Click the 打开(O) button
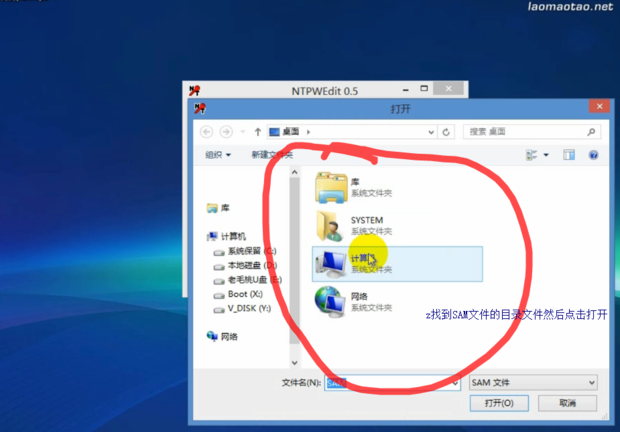The height and width of the screenshot is (432, 620). (499, 403)
